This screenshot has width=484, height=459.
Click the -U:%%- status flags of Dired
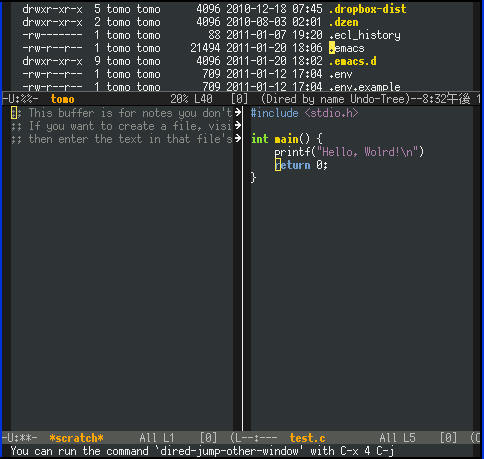(20, 99)
